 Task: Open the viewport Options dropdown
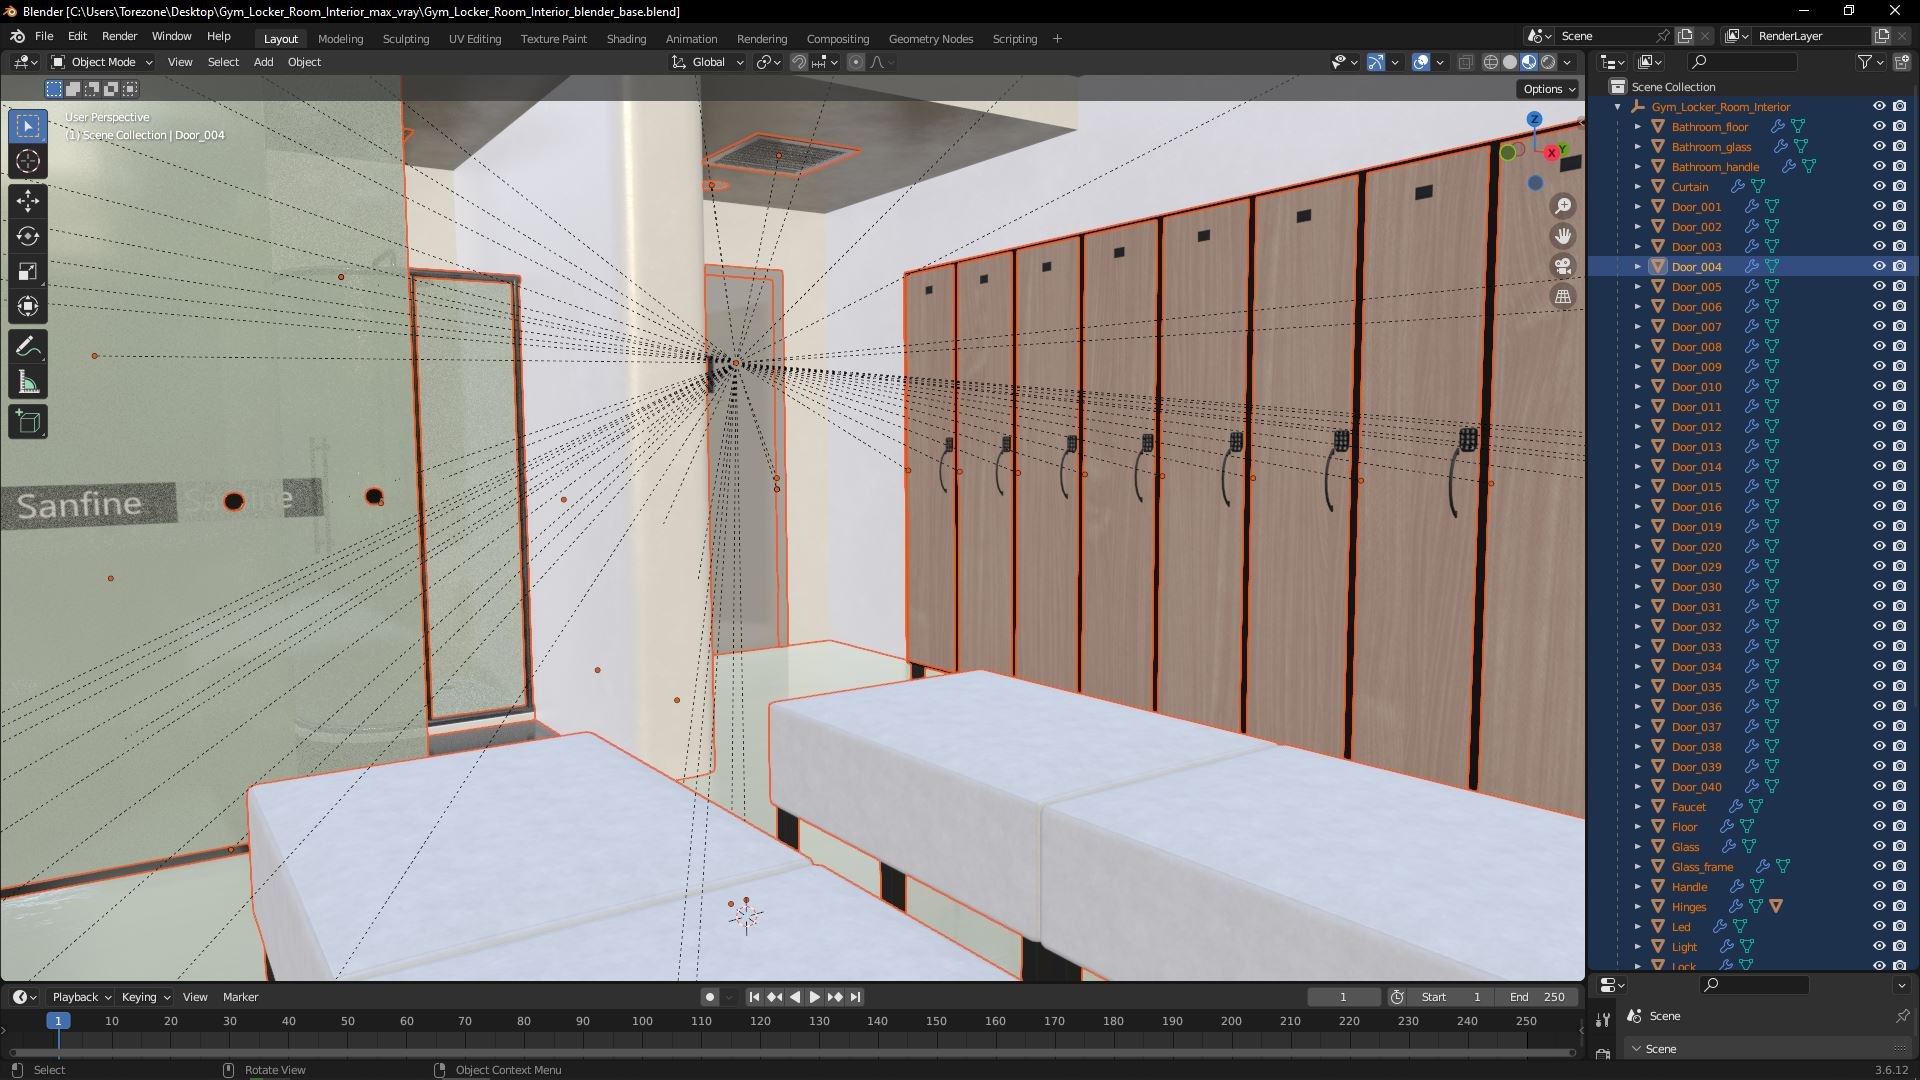click(1549, 89)
